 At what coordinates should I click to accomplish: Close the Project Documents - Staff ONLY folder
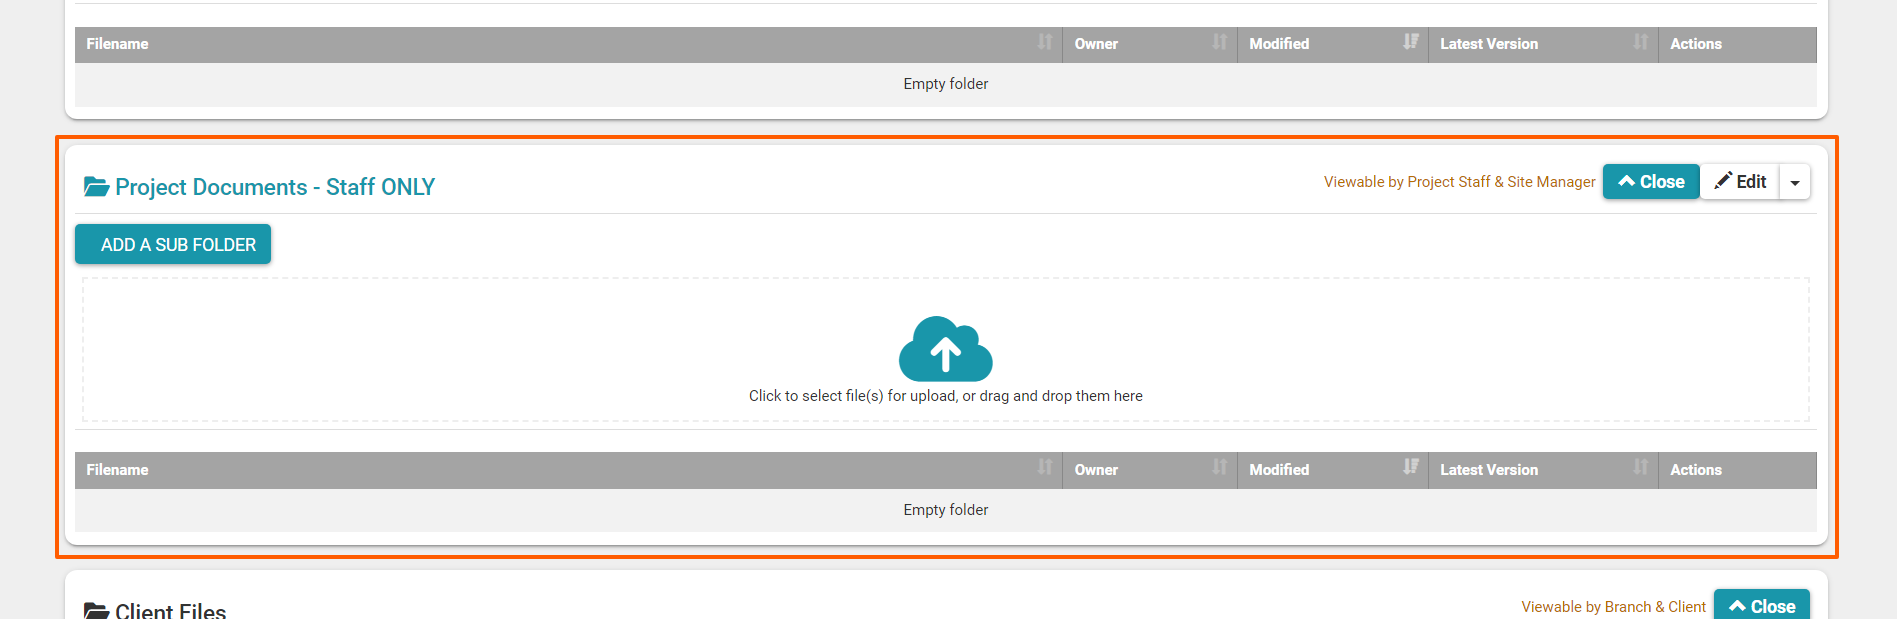(1651, 182)
